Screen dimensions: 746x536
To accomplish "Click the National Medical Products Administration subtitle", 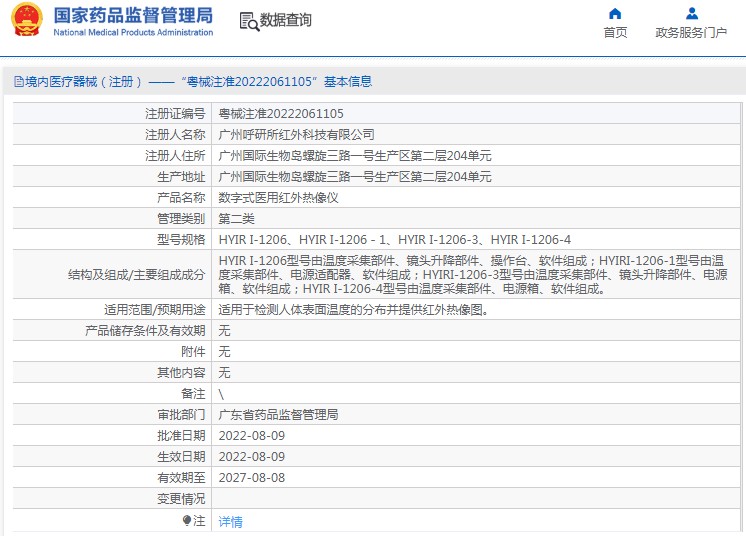I will coord(132,33).
